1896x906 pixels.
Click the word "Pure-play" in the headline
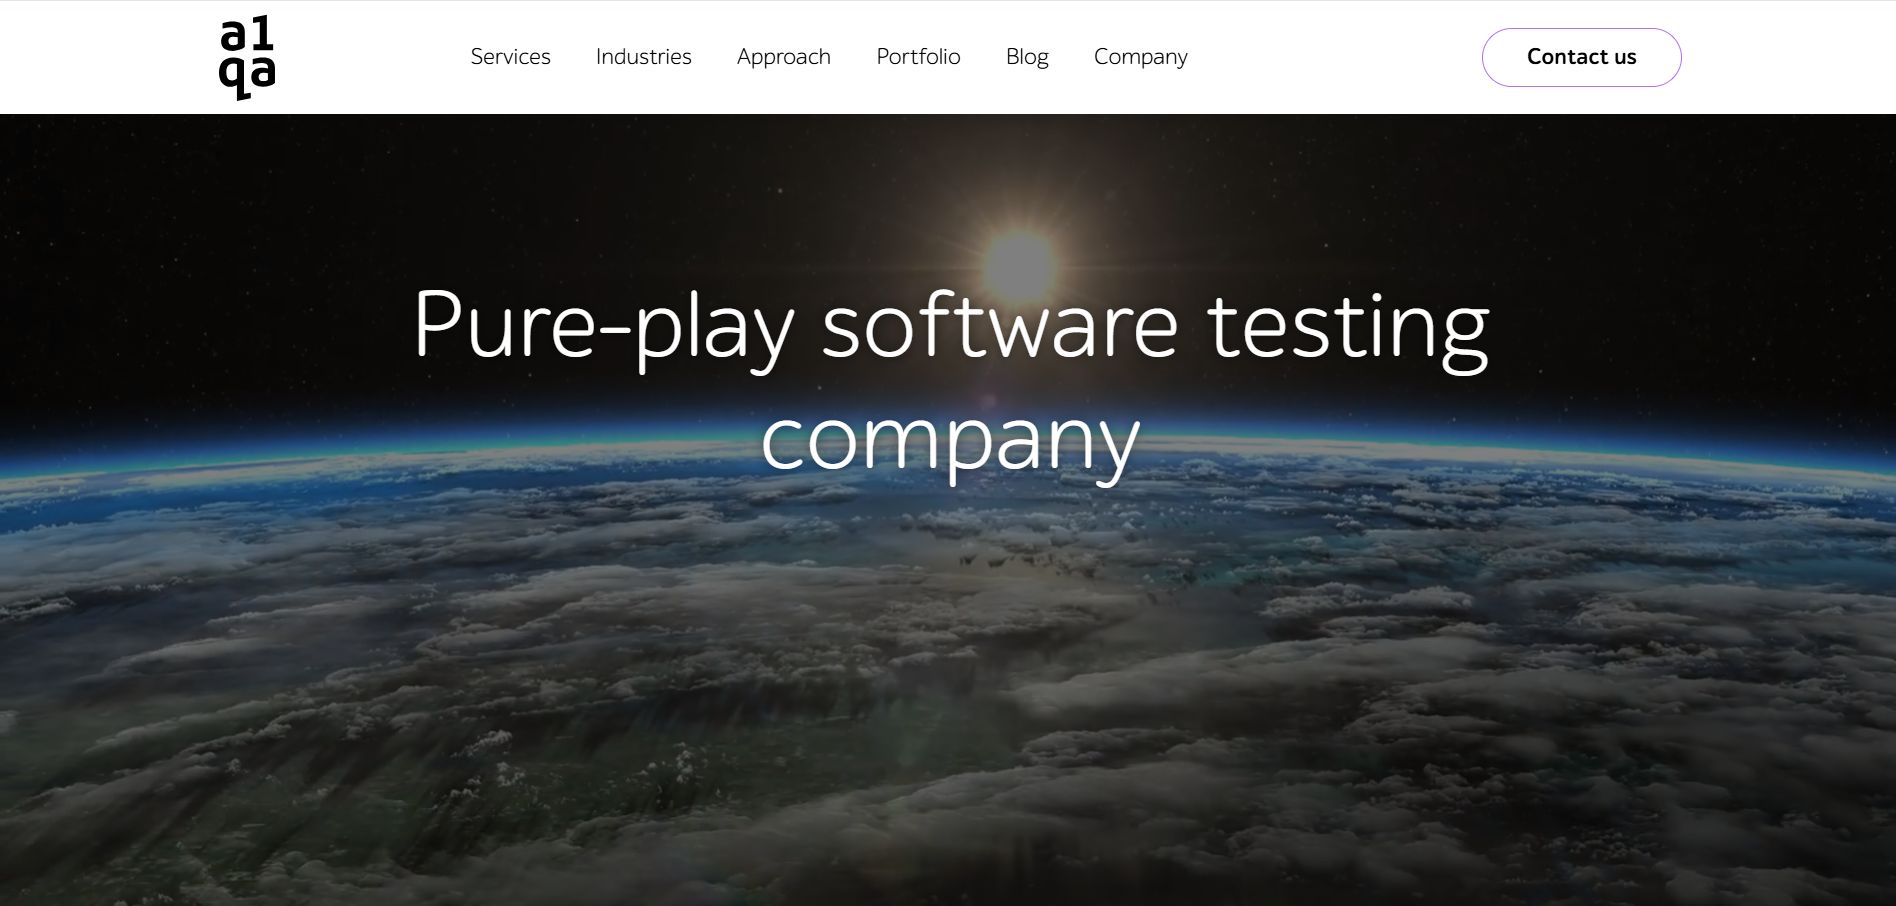pyautogui.click(x=603, y=325)
